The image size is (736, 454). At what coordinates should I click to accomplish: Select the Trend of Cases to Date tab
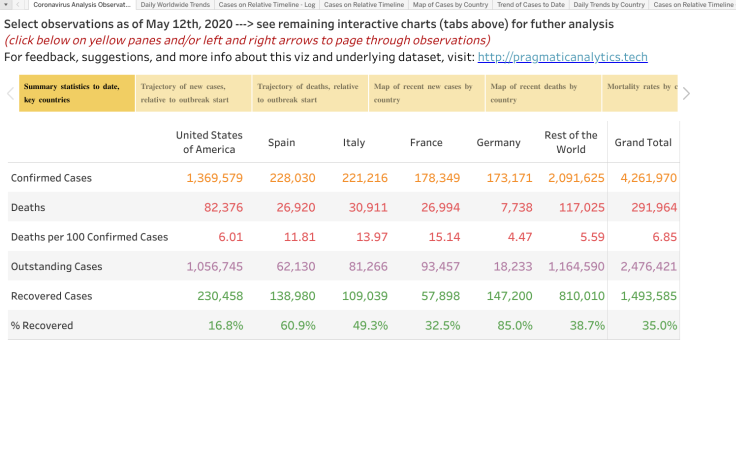[530, 5]
